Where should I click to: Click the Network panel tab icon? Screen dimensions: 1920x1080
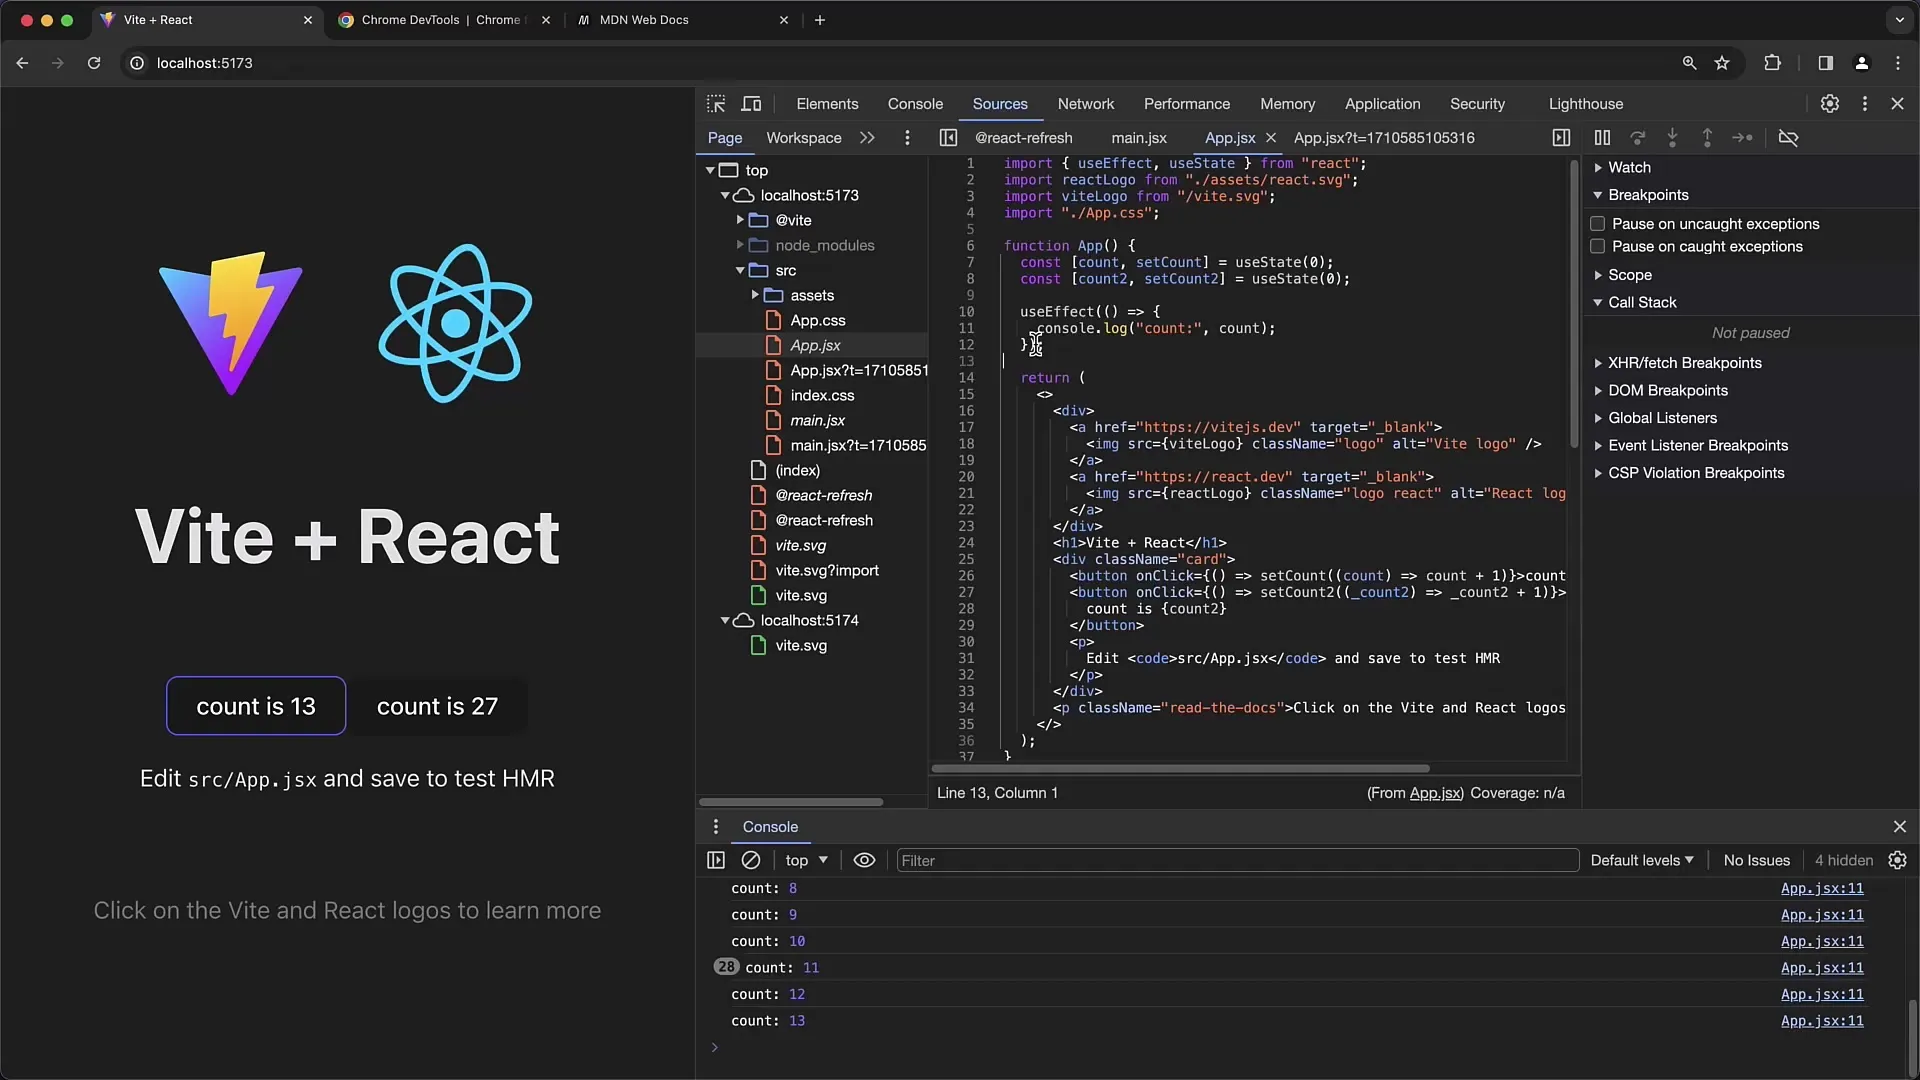coord(1085,103)
